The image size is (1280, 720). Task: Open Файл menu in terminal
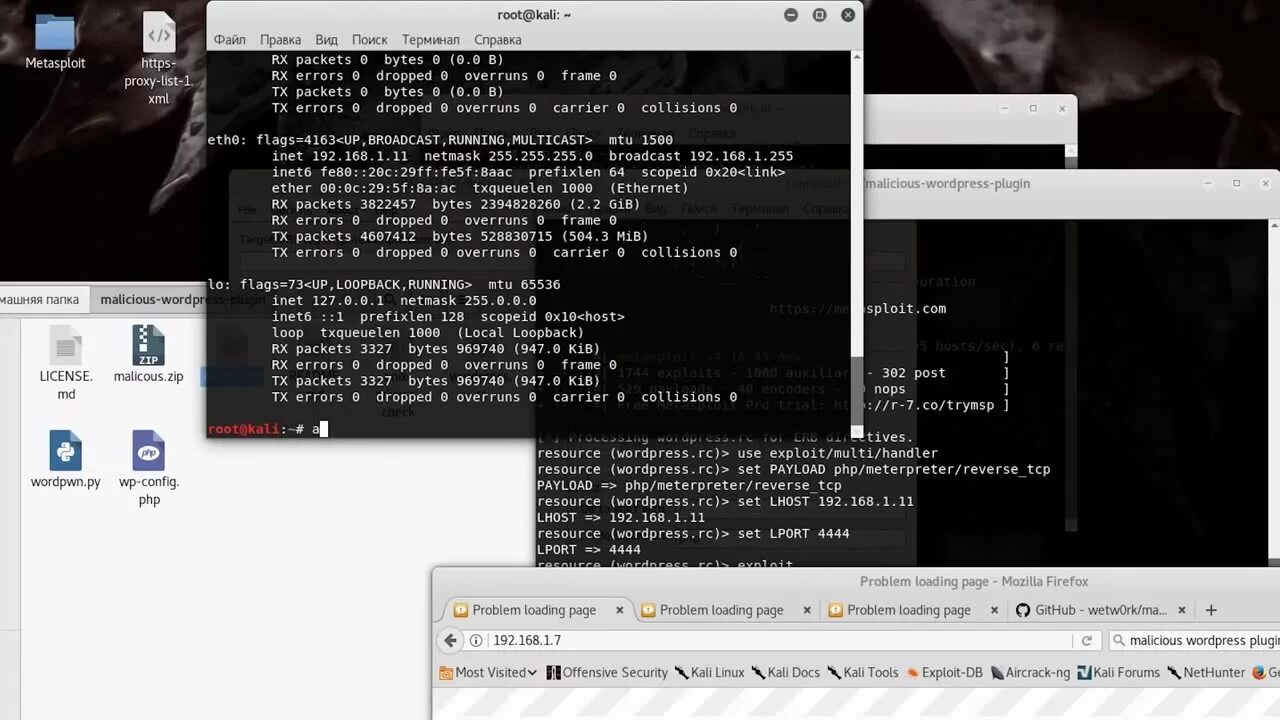(x=230, y=40)
